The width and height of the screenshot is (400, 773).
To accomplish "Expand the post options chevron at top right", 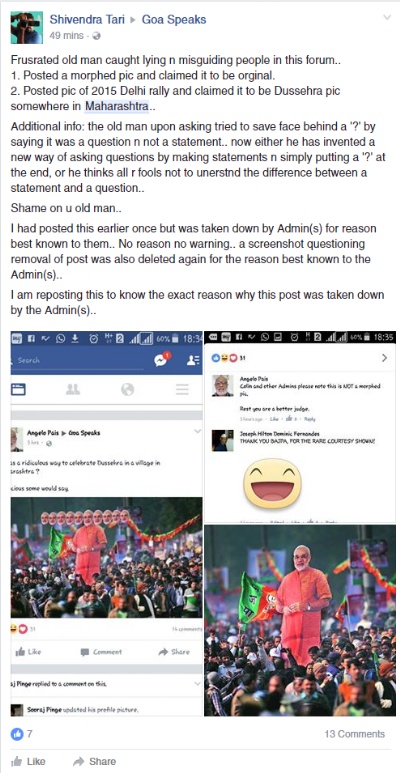I will coord(387,17).
